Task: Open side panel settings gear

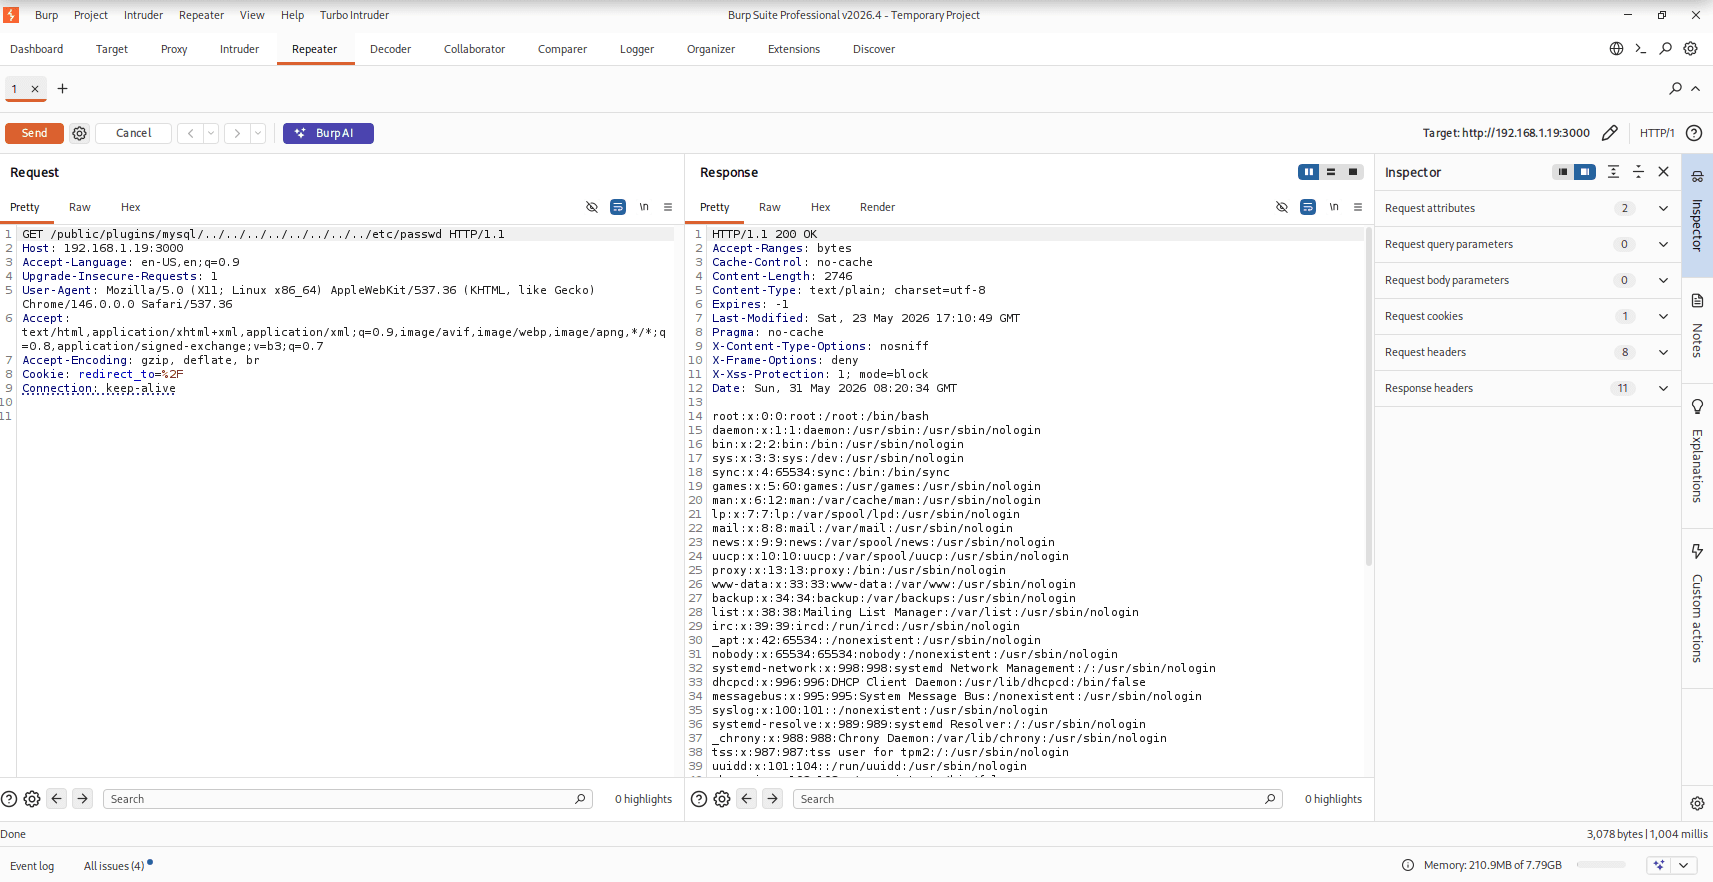Action: [x=1697, y=803]
